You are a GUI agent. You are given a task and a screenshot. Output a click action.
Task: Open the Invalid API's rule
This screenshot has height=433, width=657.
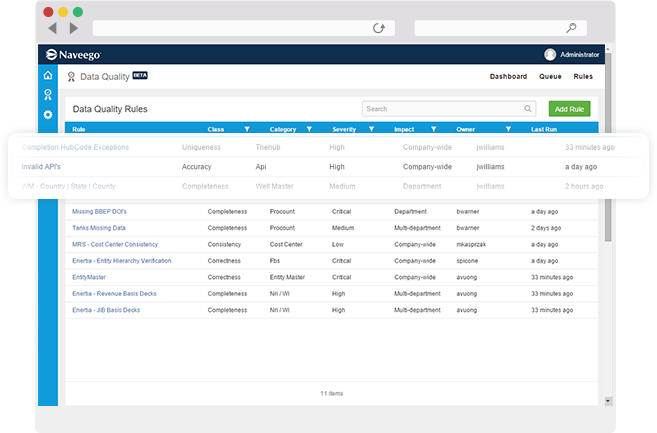click(x=41, y=167)
